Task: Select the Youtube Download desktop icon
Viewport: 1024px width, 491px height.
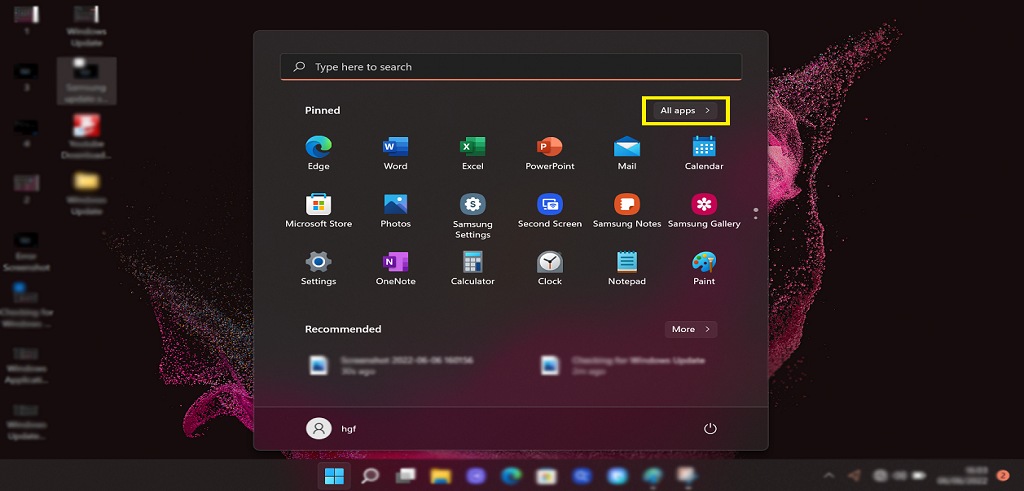Action: 86,137
